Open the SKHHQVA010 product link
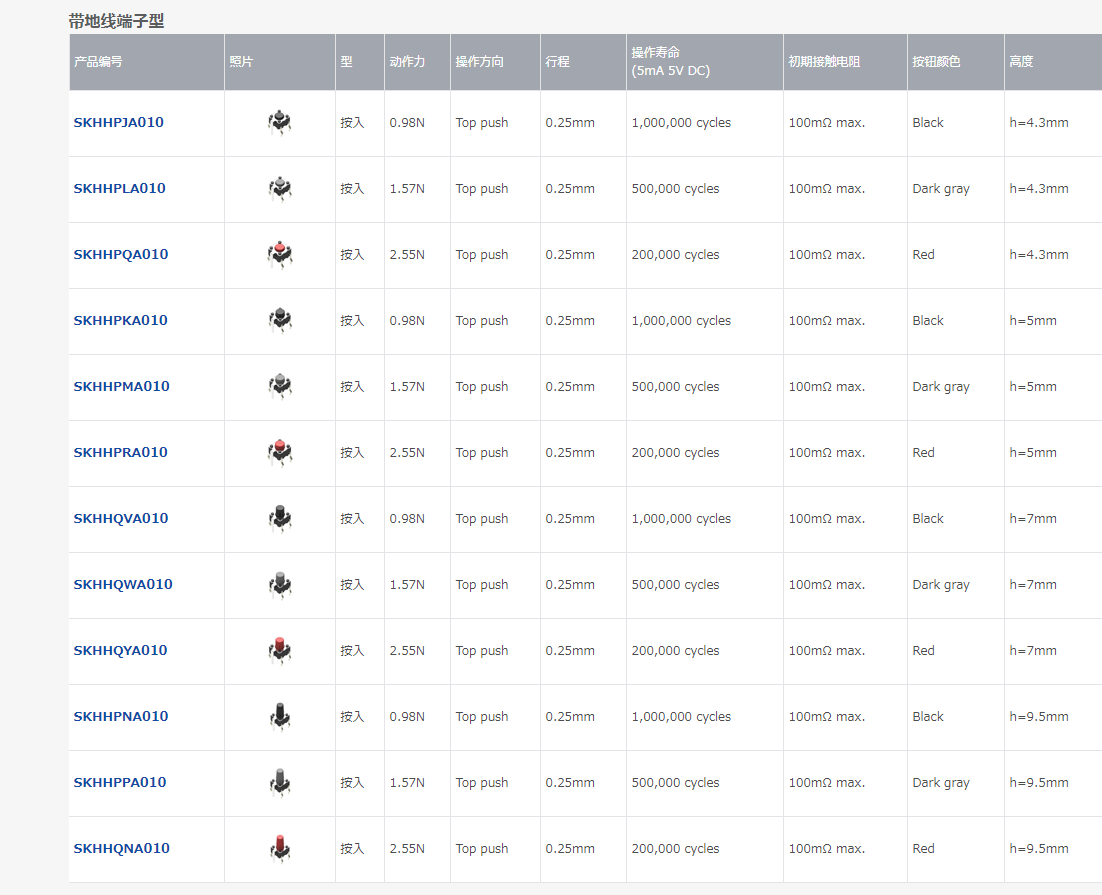Screen dimensions: 1102x895 120,519
